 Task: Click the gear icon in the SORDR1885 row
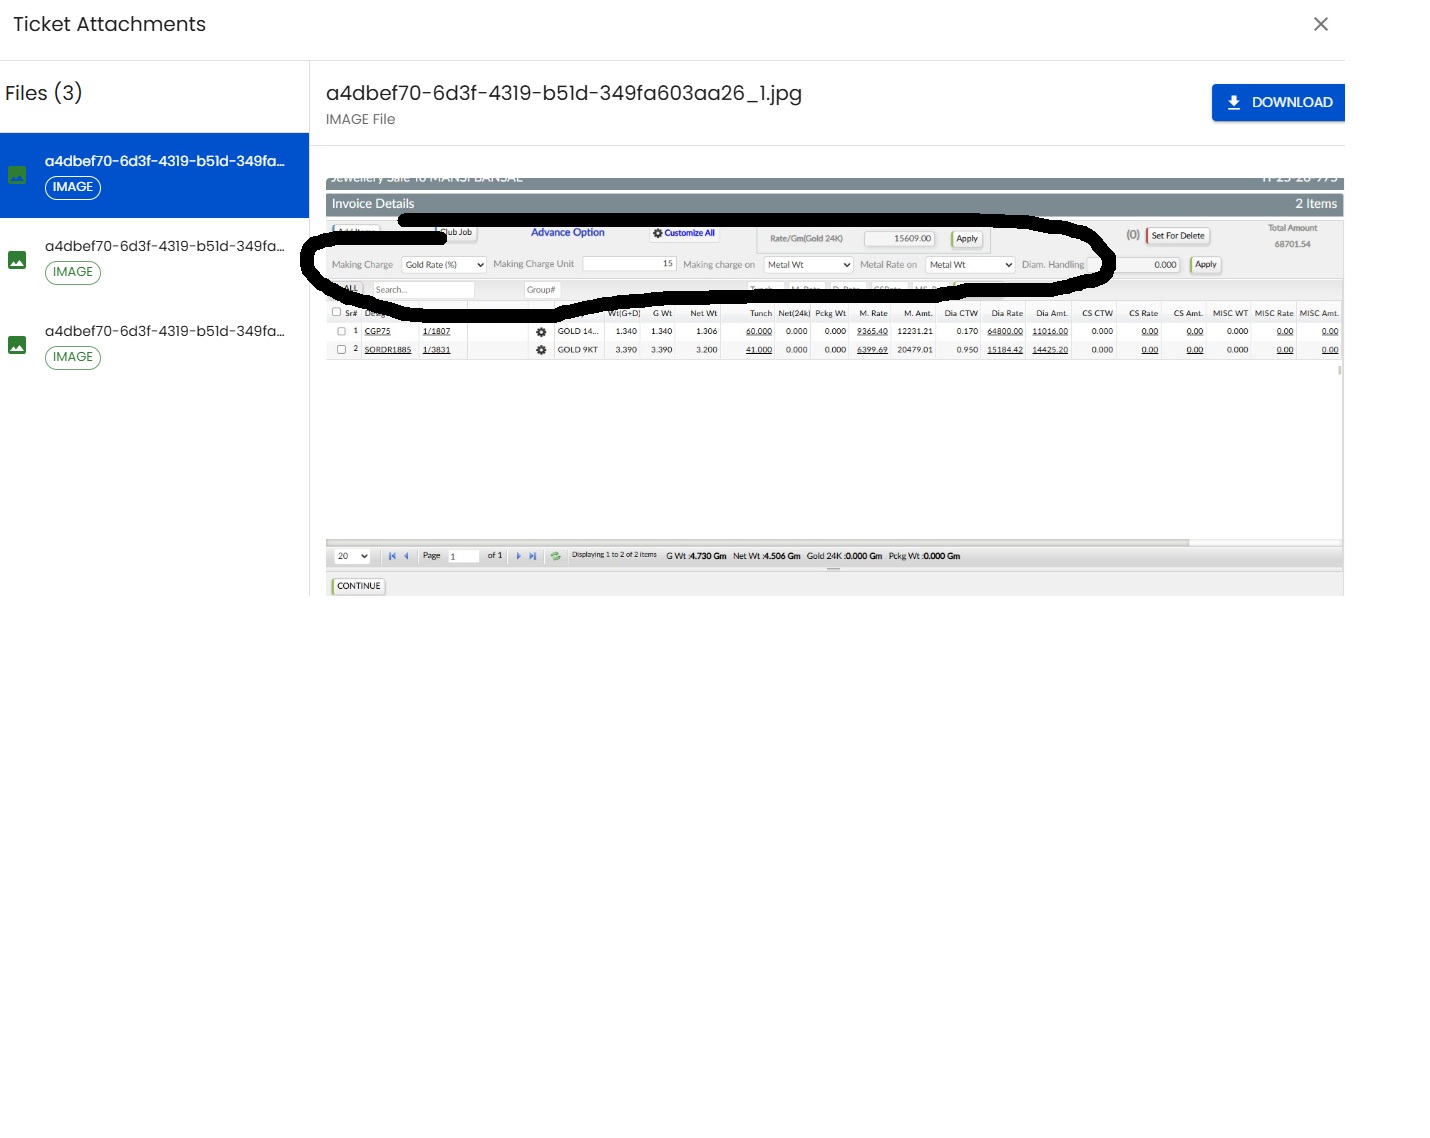pos(541,350)
